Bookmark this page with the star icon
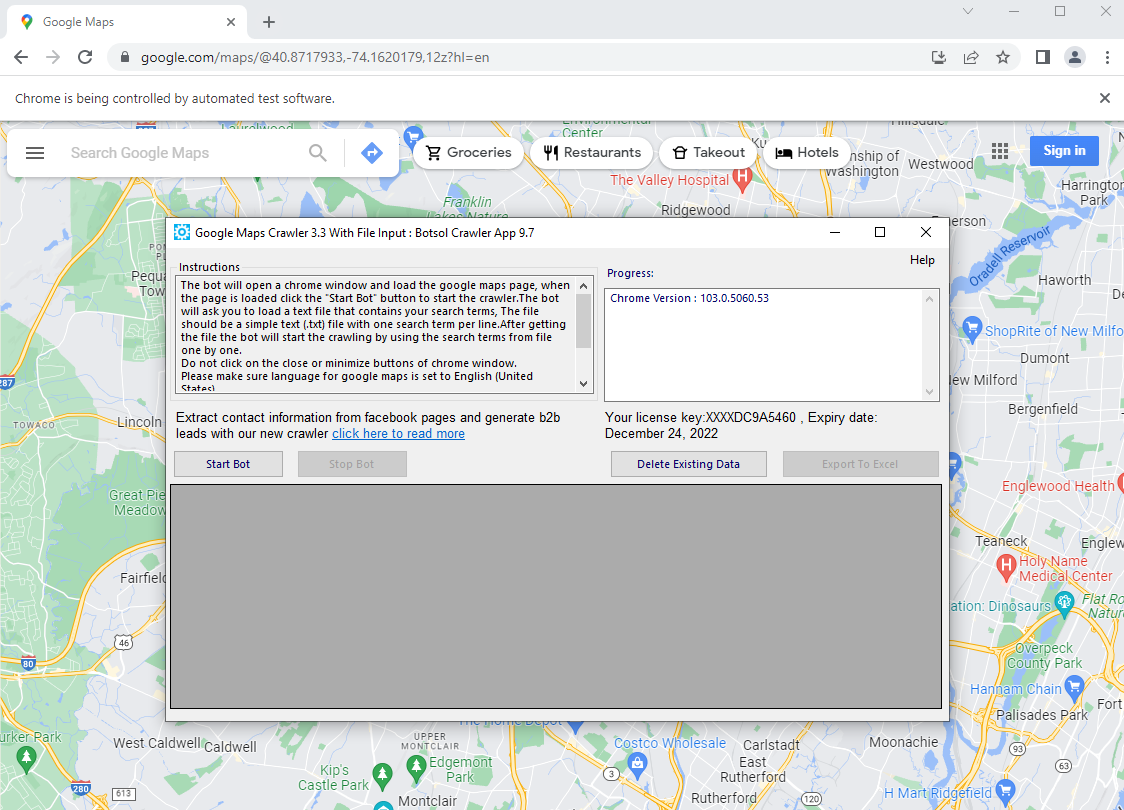This screenshot has height=810, width=1124. [1003, 57]
